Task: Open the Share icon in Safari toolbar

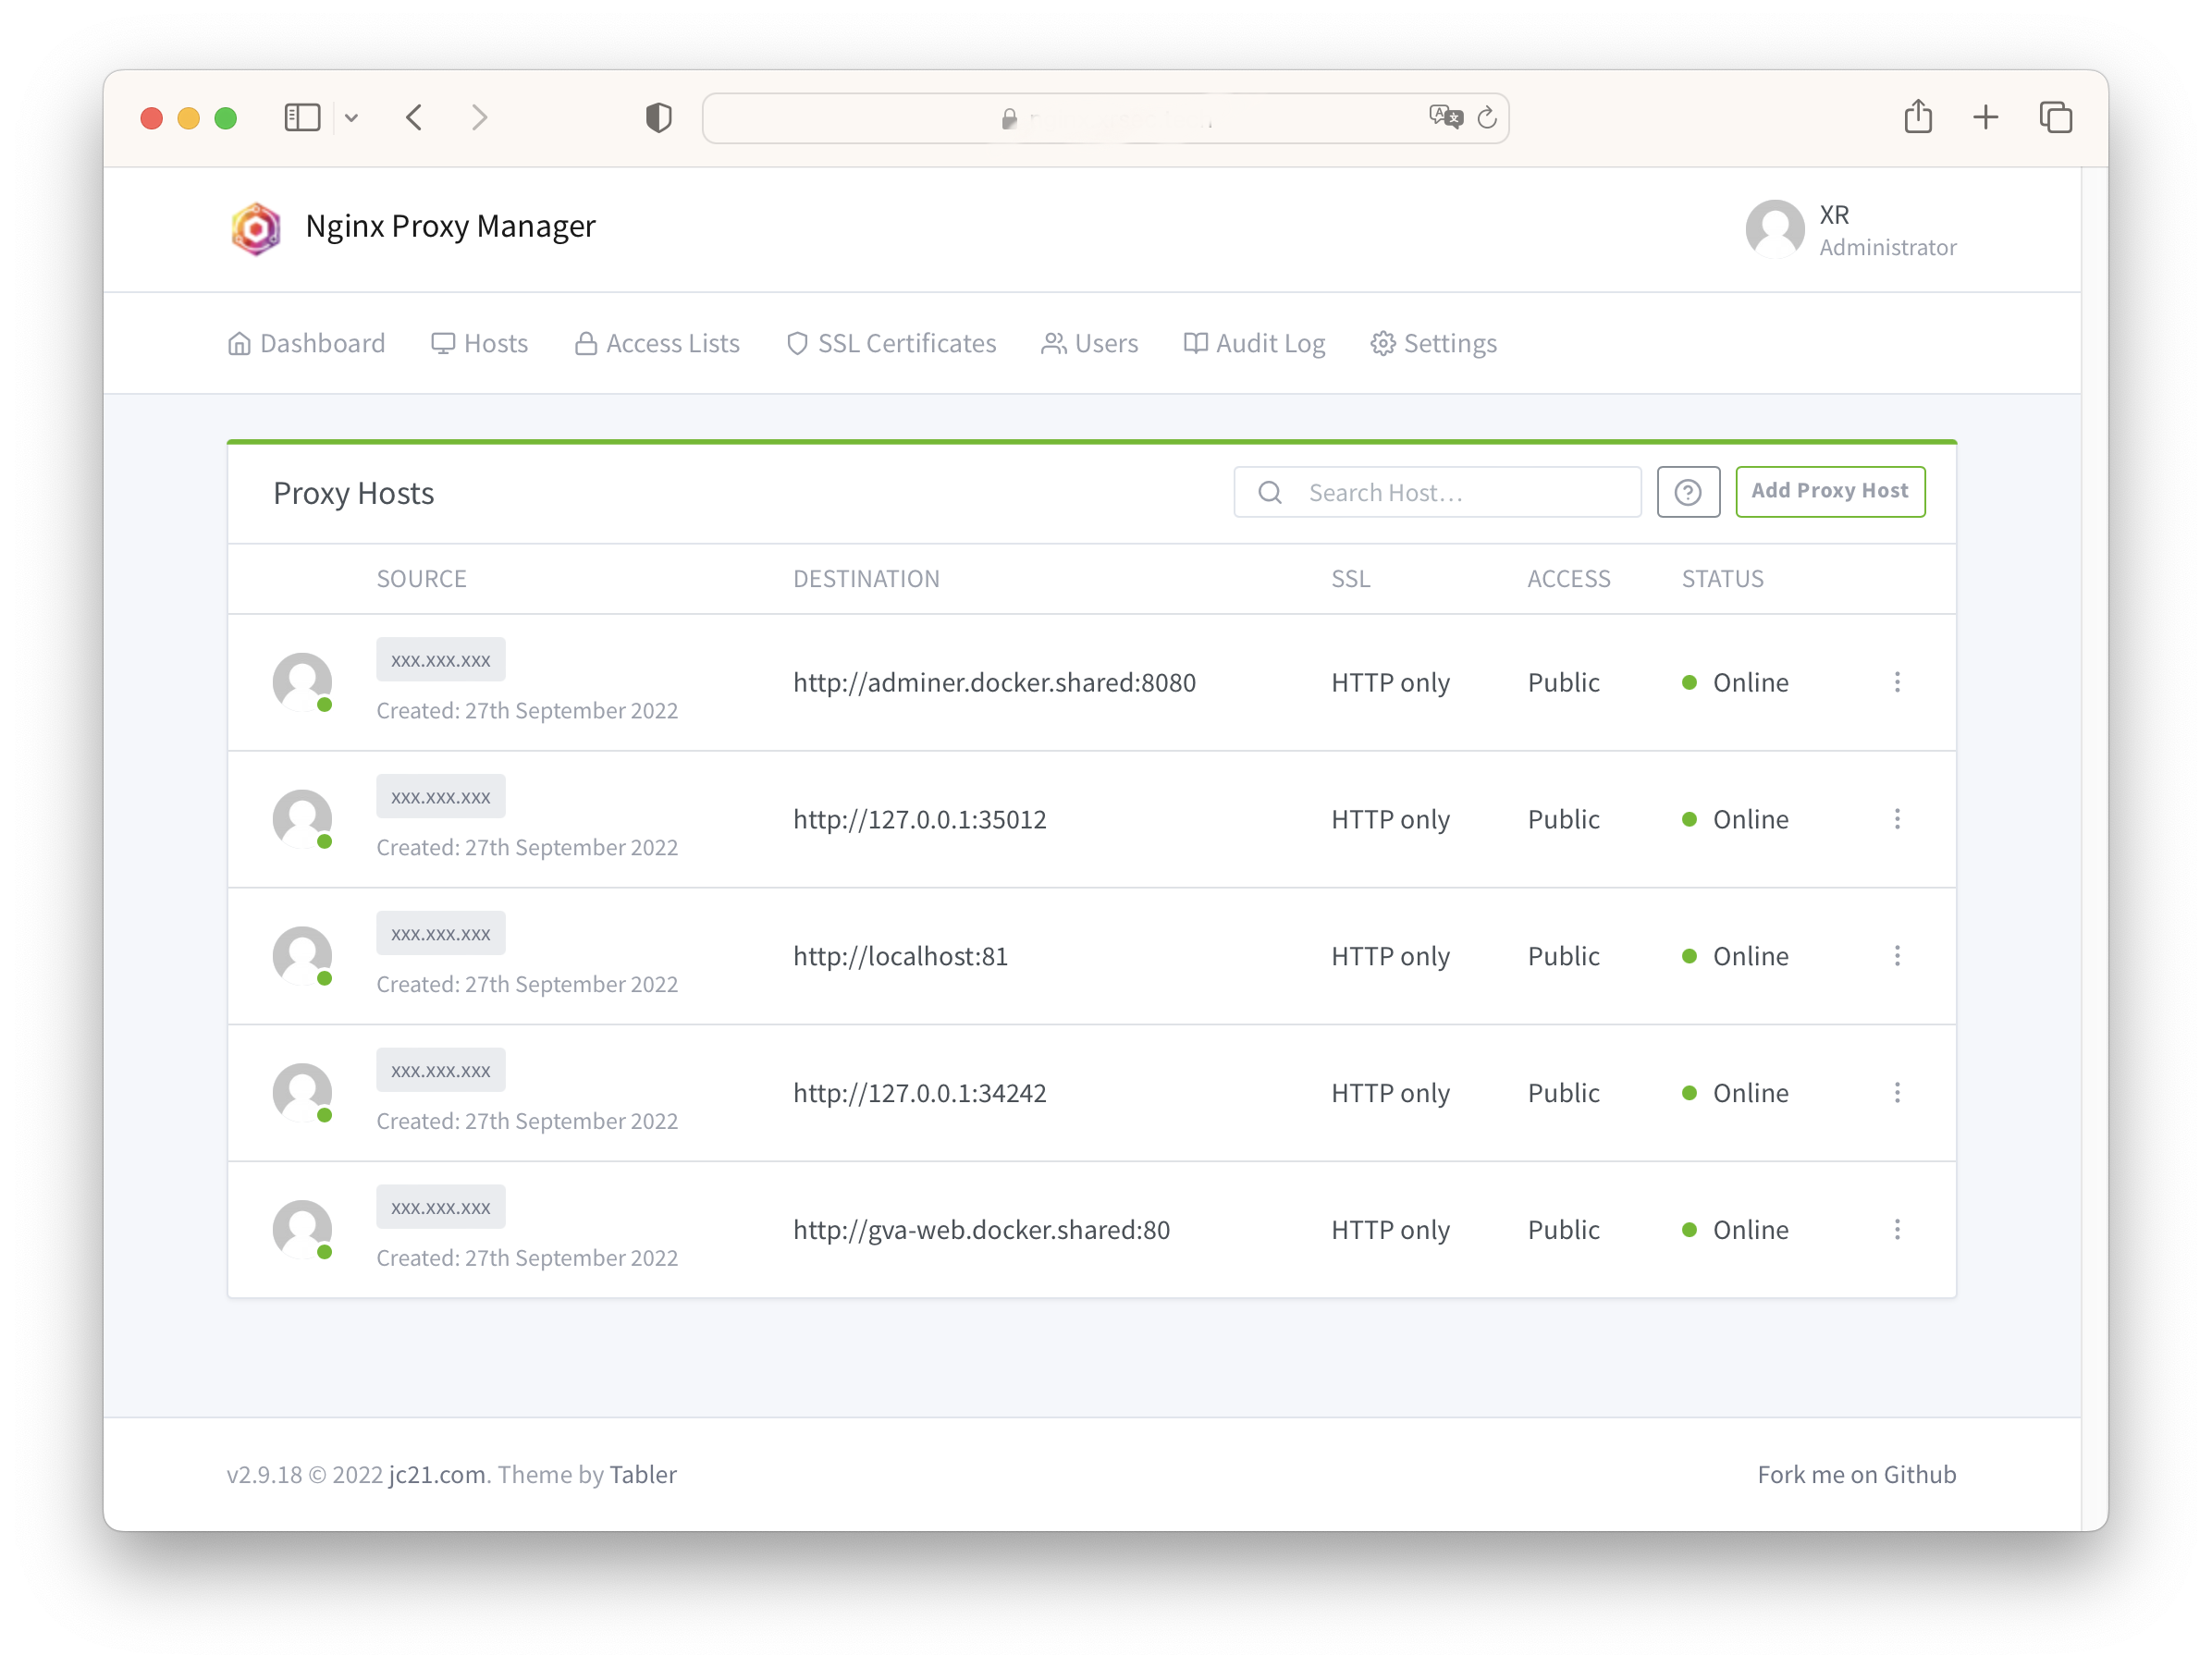Action: coord(1918,116)
